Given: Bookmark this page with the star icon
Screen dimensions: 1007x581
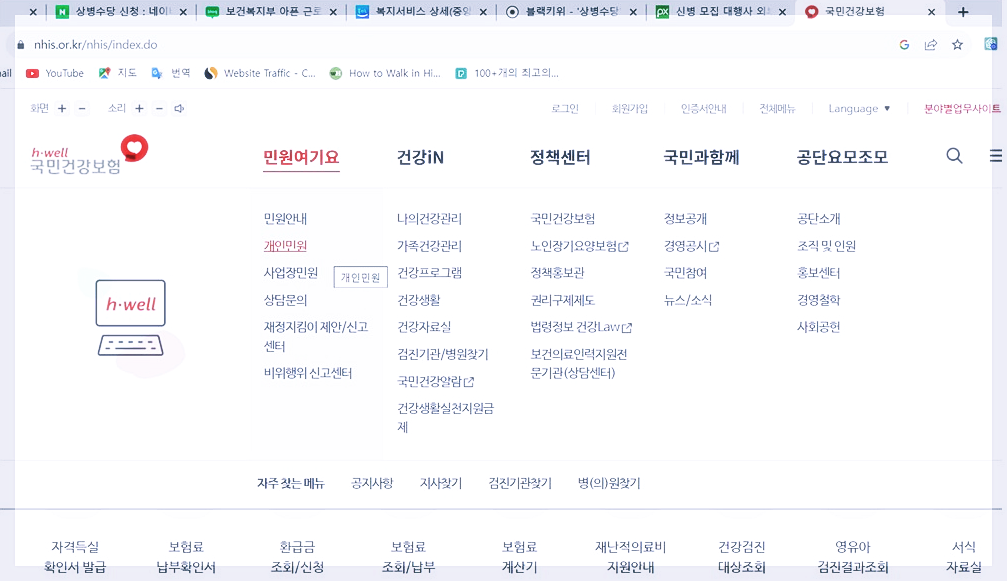Looking at the screenshot, I should click(957, 45).
